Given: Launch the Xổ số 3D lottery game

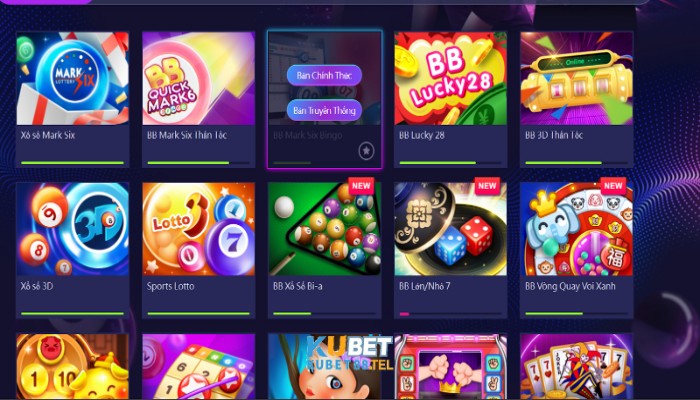Looking at the screenshot, I should point(72,250).
